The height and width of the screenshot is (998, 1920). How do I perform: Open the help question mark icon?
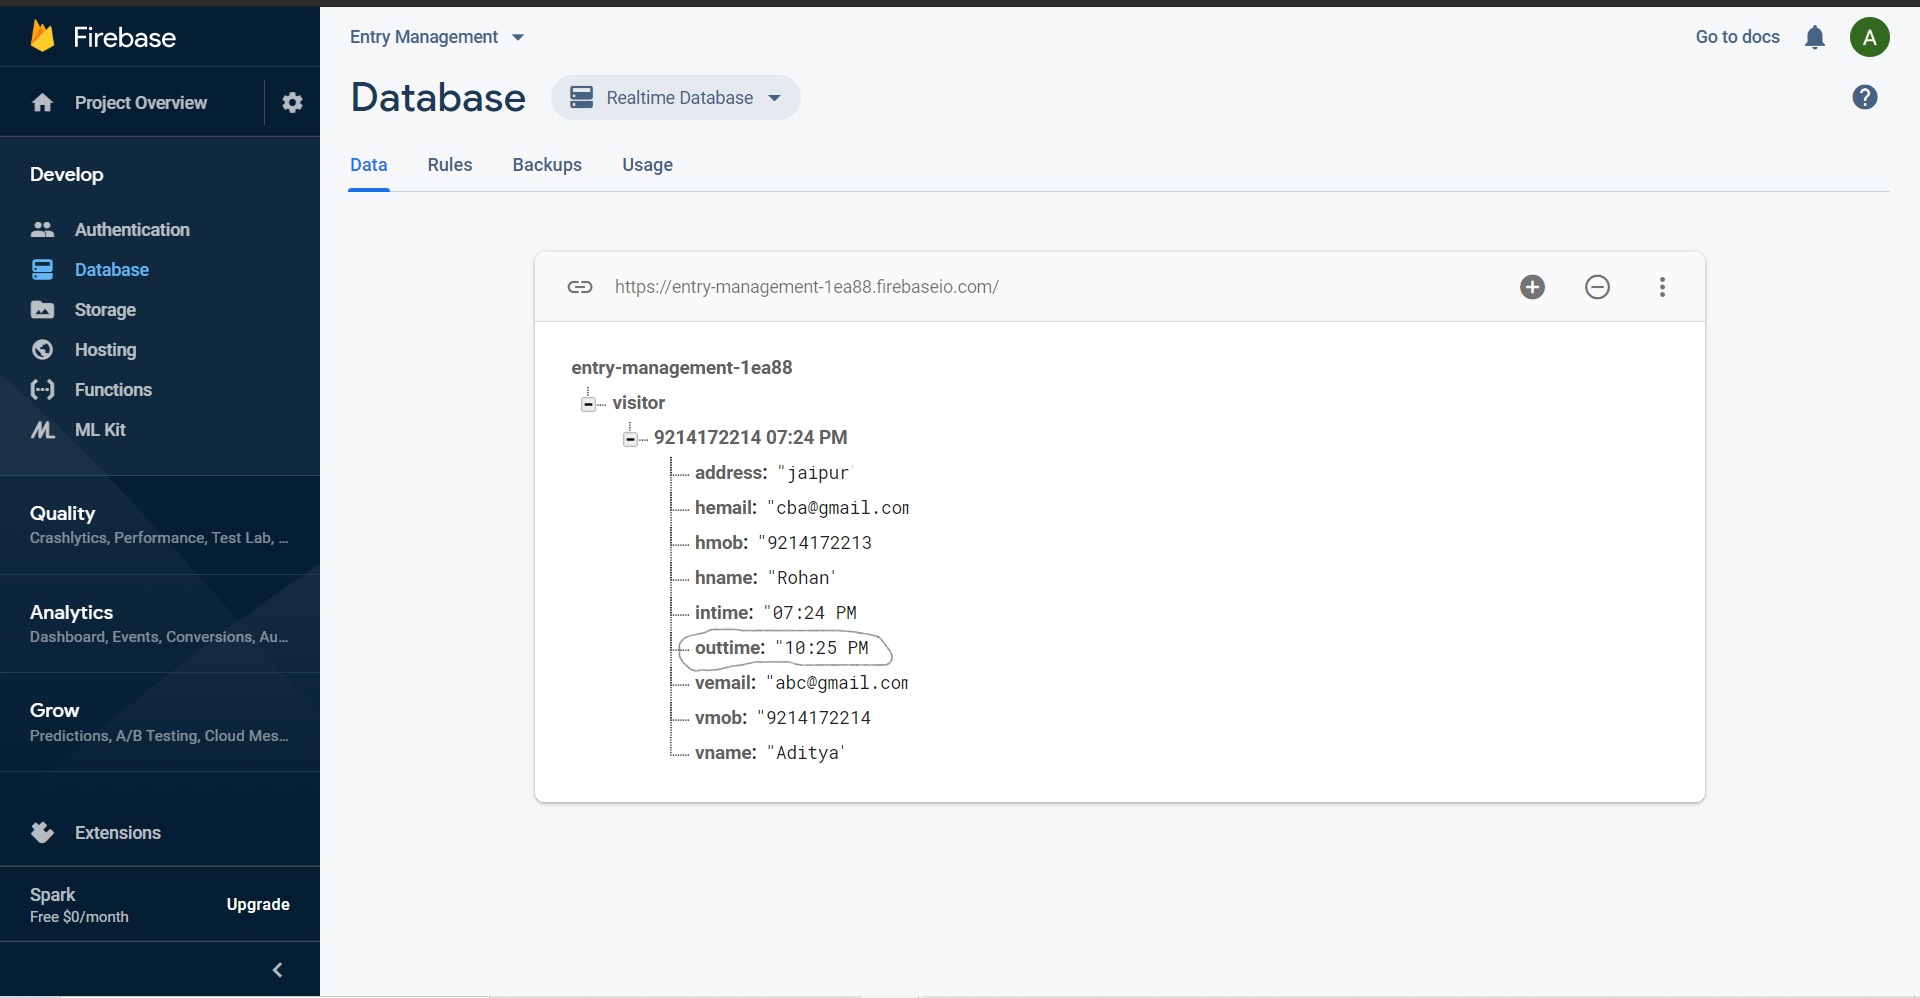[x=1864, y=97]
